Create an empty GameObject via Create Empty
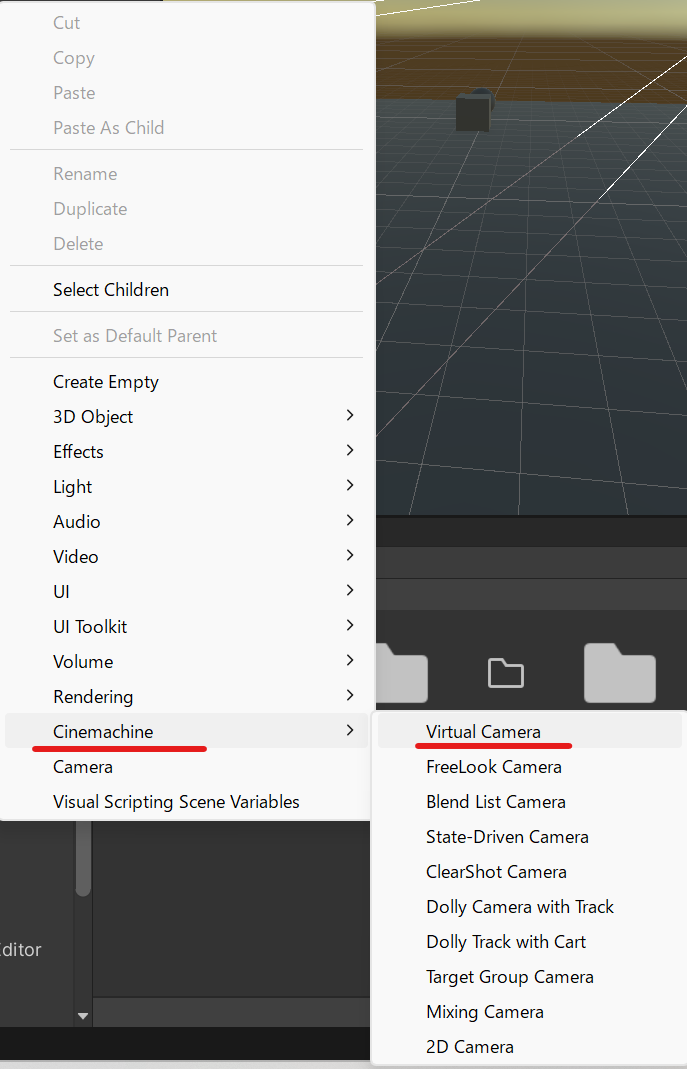 105,381
